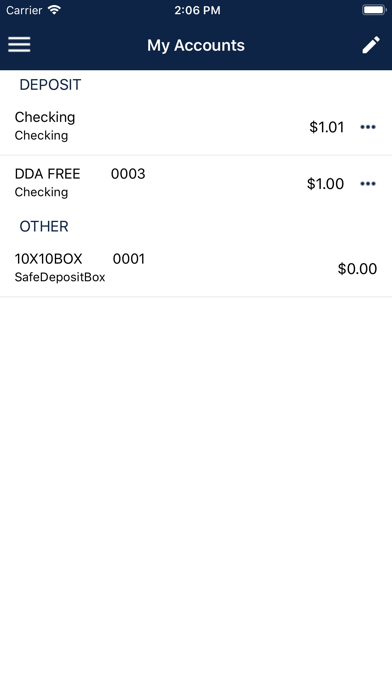Viewport: 392px width, 696px height.
Task: Open more options for $1.01 Checking account
Action: [368, 127]
